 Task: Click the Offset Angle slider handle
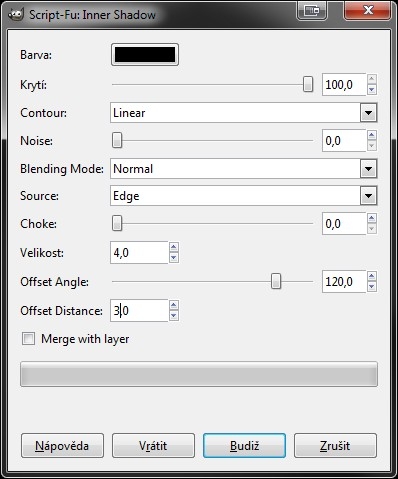coord(276,282)
